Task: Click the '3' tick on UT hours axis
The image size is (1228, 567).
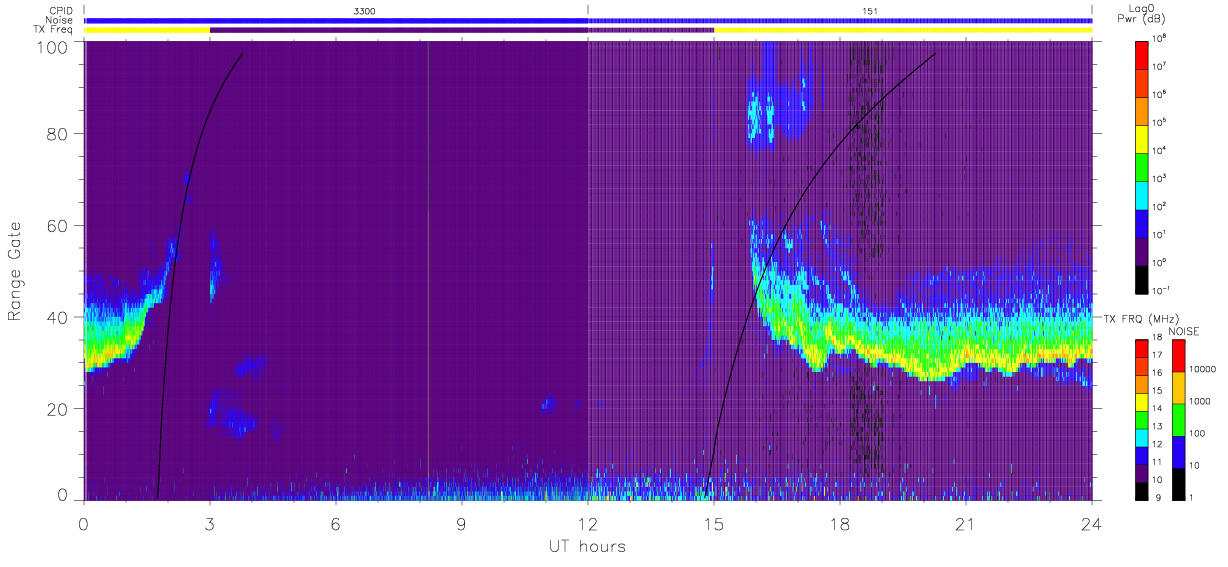Action: (x=210, y=524)
